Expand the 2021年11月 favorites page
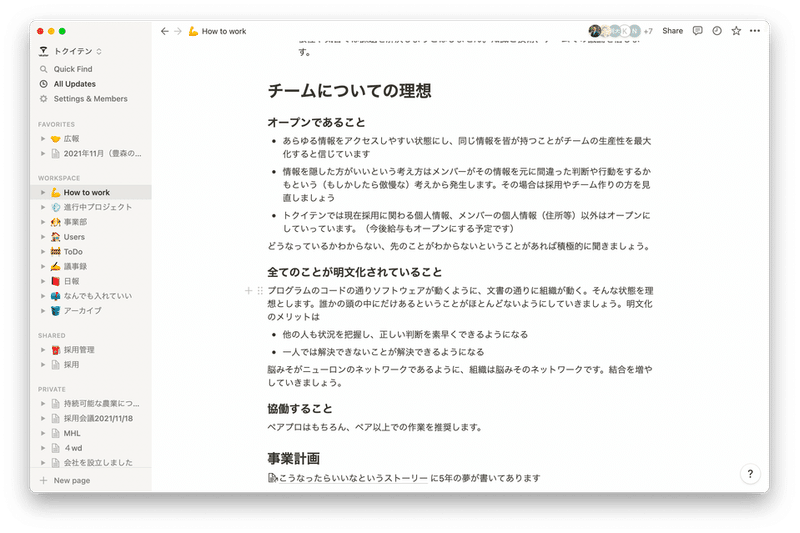Image resolution: width=800 pixels, height=533 pixels. tap(43, 154)
